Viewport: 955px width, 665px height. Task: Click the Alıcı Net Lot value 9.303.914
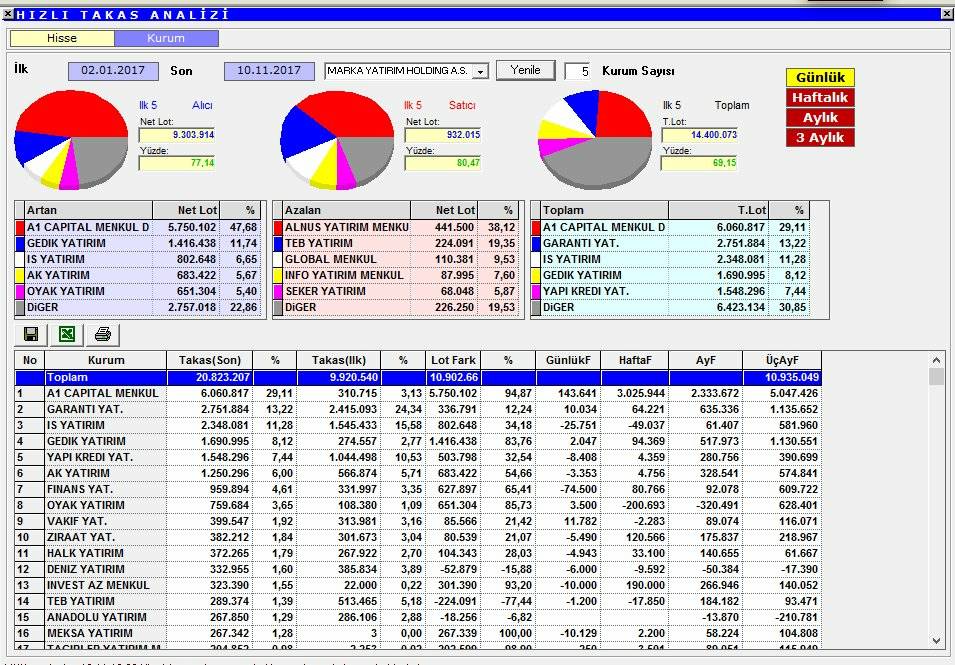pyautogui.click(x=177, y=135)
